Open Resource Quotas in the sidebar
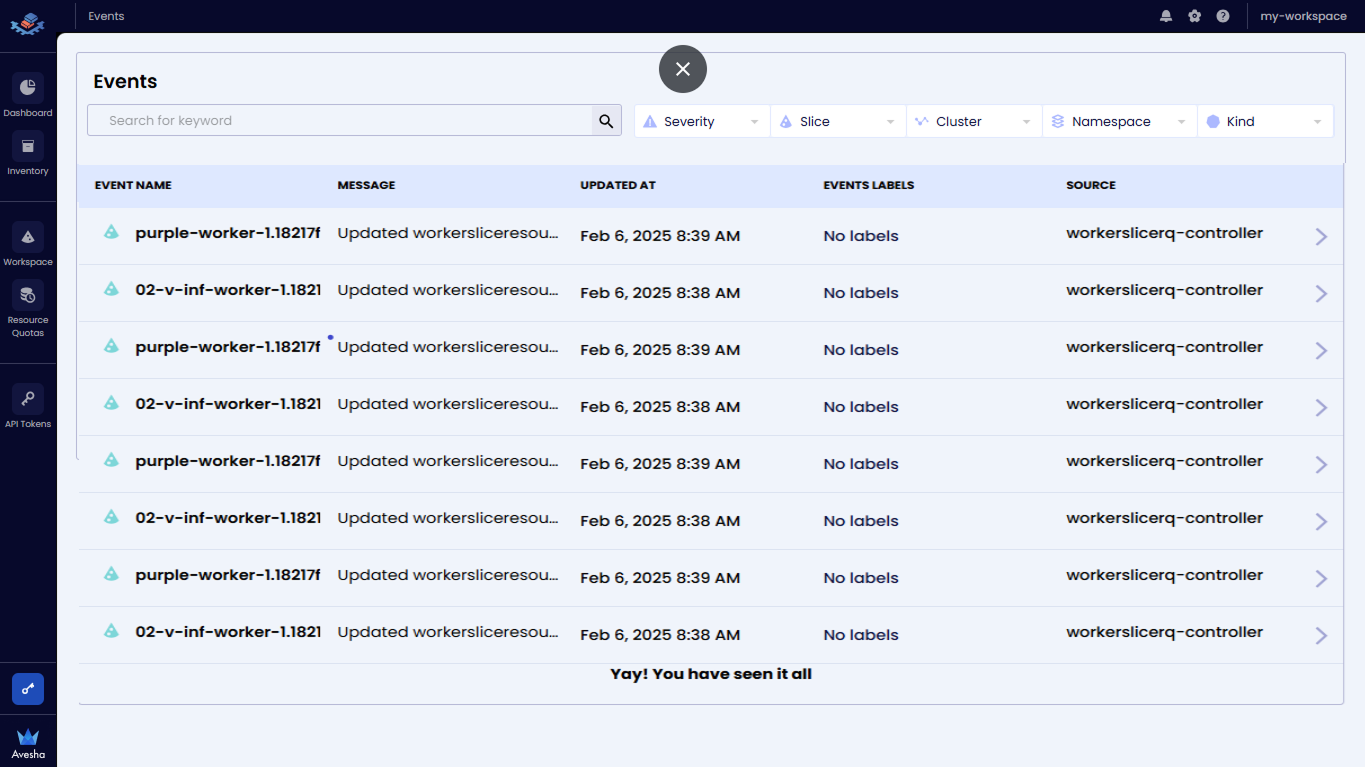This screenshot has width=1365, height=767. pos(28,297)
